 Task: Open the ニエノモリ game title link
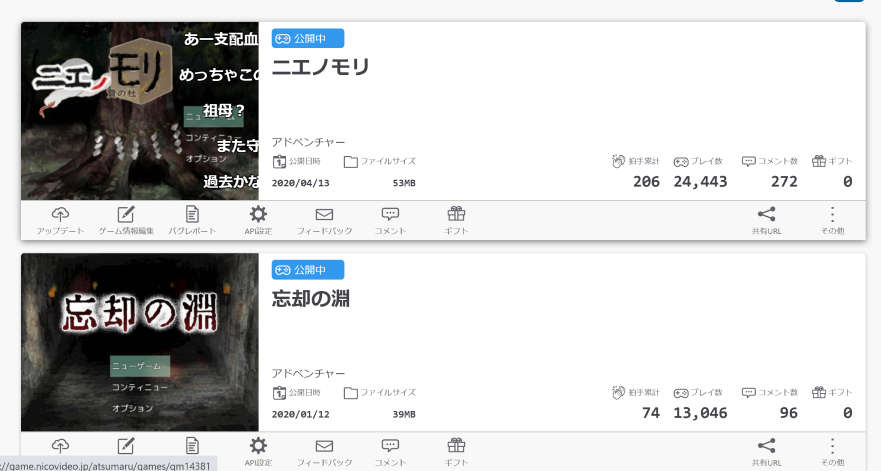(x=320, y=67)
